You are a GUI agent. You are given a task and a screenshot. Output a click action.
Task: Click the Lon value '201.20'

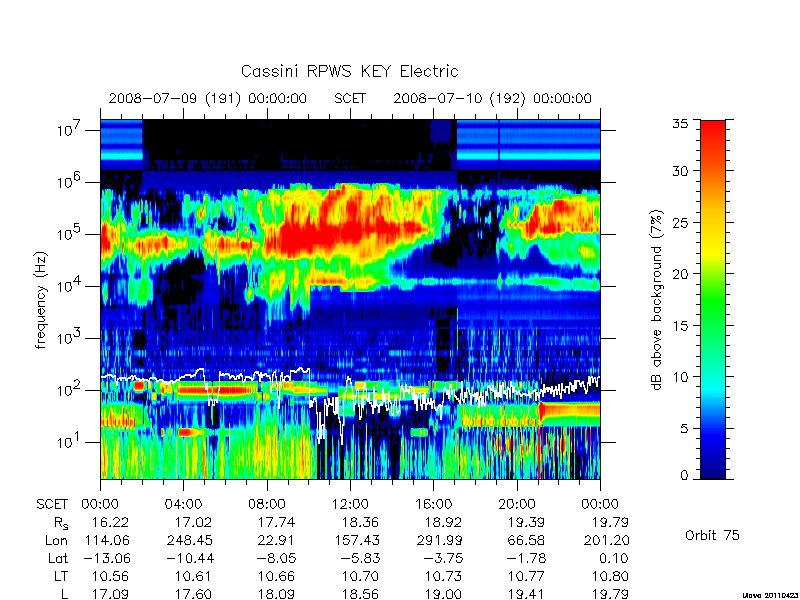pyautogui.click(x=606, y=540)
